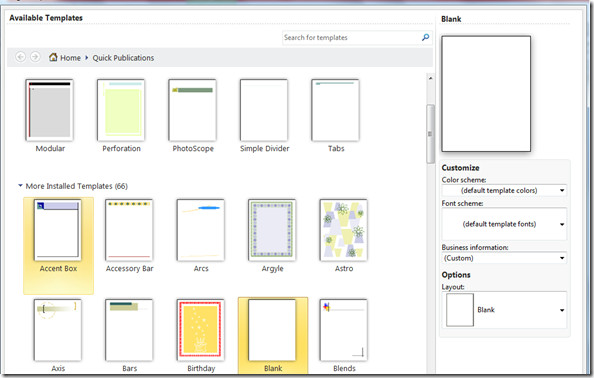Go back with the left arrow button

(x=20, y=57)
